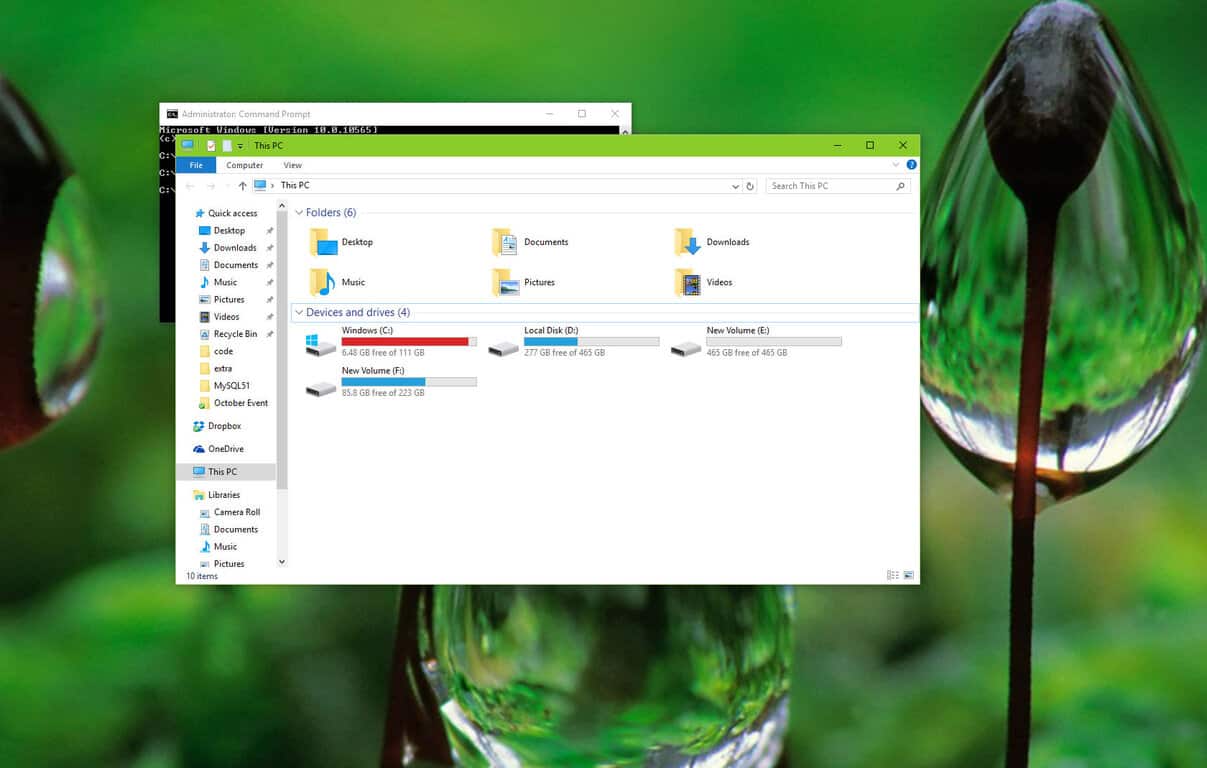This screenshot has height=768, width=1207.
Task: Click the Up one level arrow
Action: tap(242, 186)
